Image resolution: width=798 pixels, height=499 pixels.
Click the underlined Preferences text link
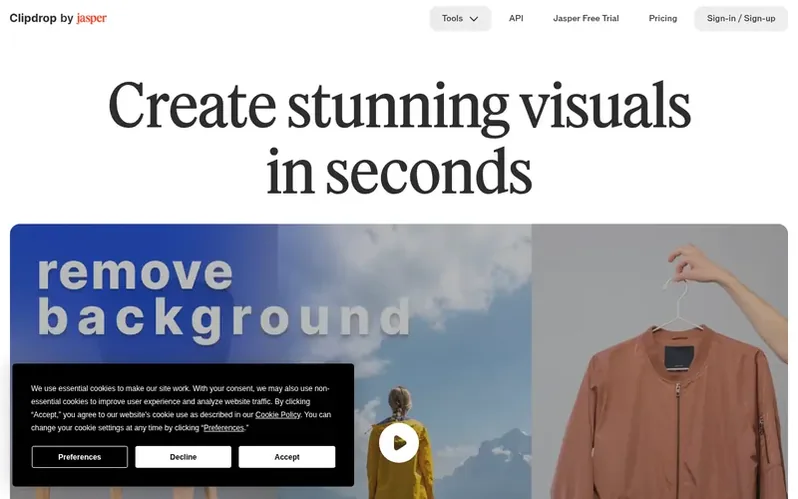pyautogui.click(x=224, y=428)
